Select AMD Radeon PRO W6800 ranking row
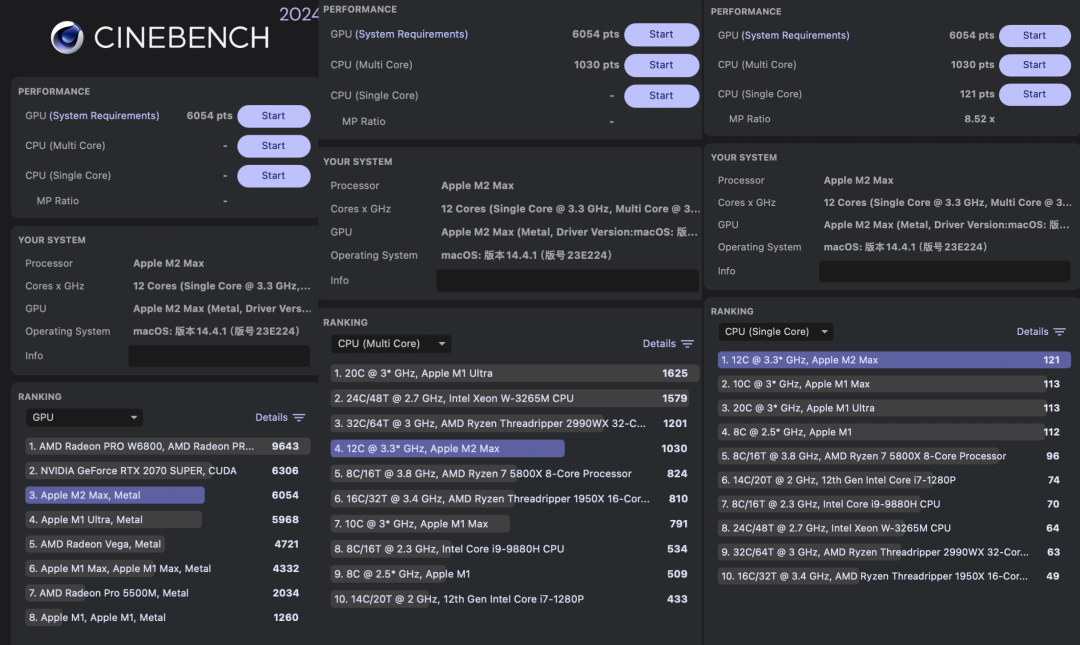This screenshot has width=1080, height=645. (167, 447)
